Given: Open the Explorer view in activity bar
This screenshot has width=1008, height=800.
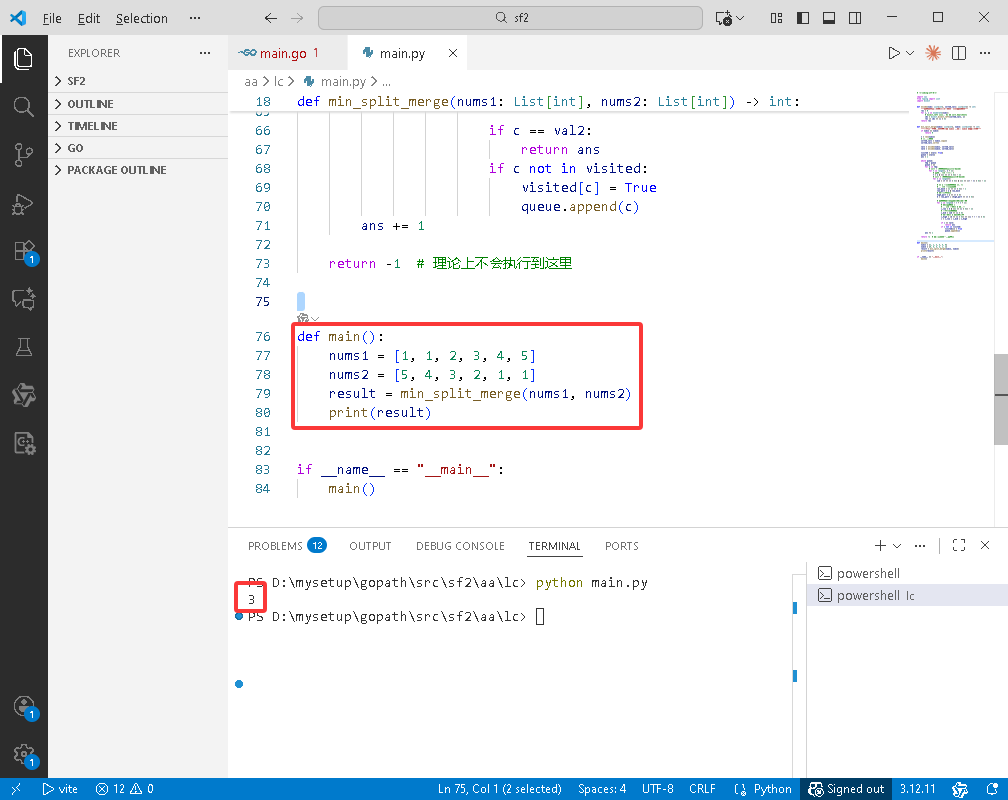Looking at the screenshot, I should coord(24,59).
